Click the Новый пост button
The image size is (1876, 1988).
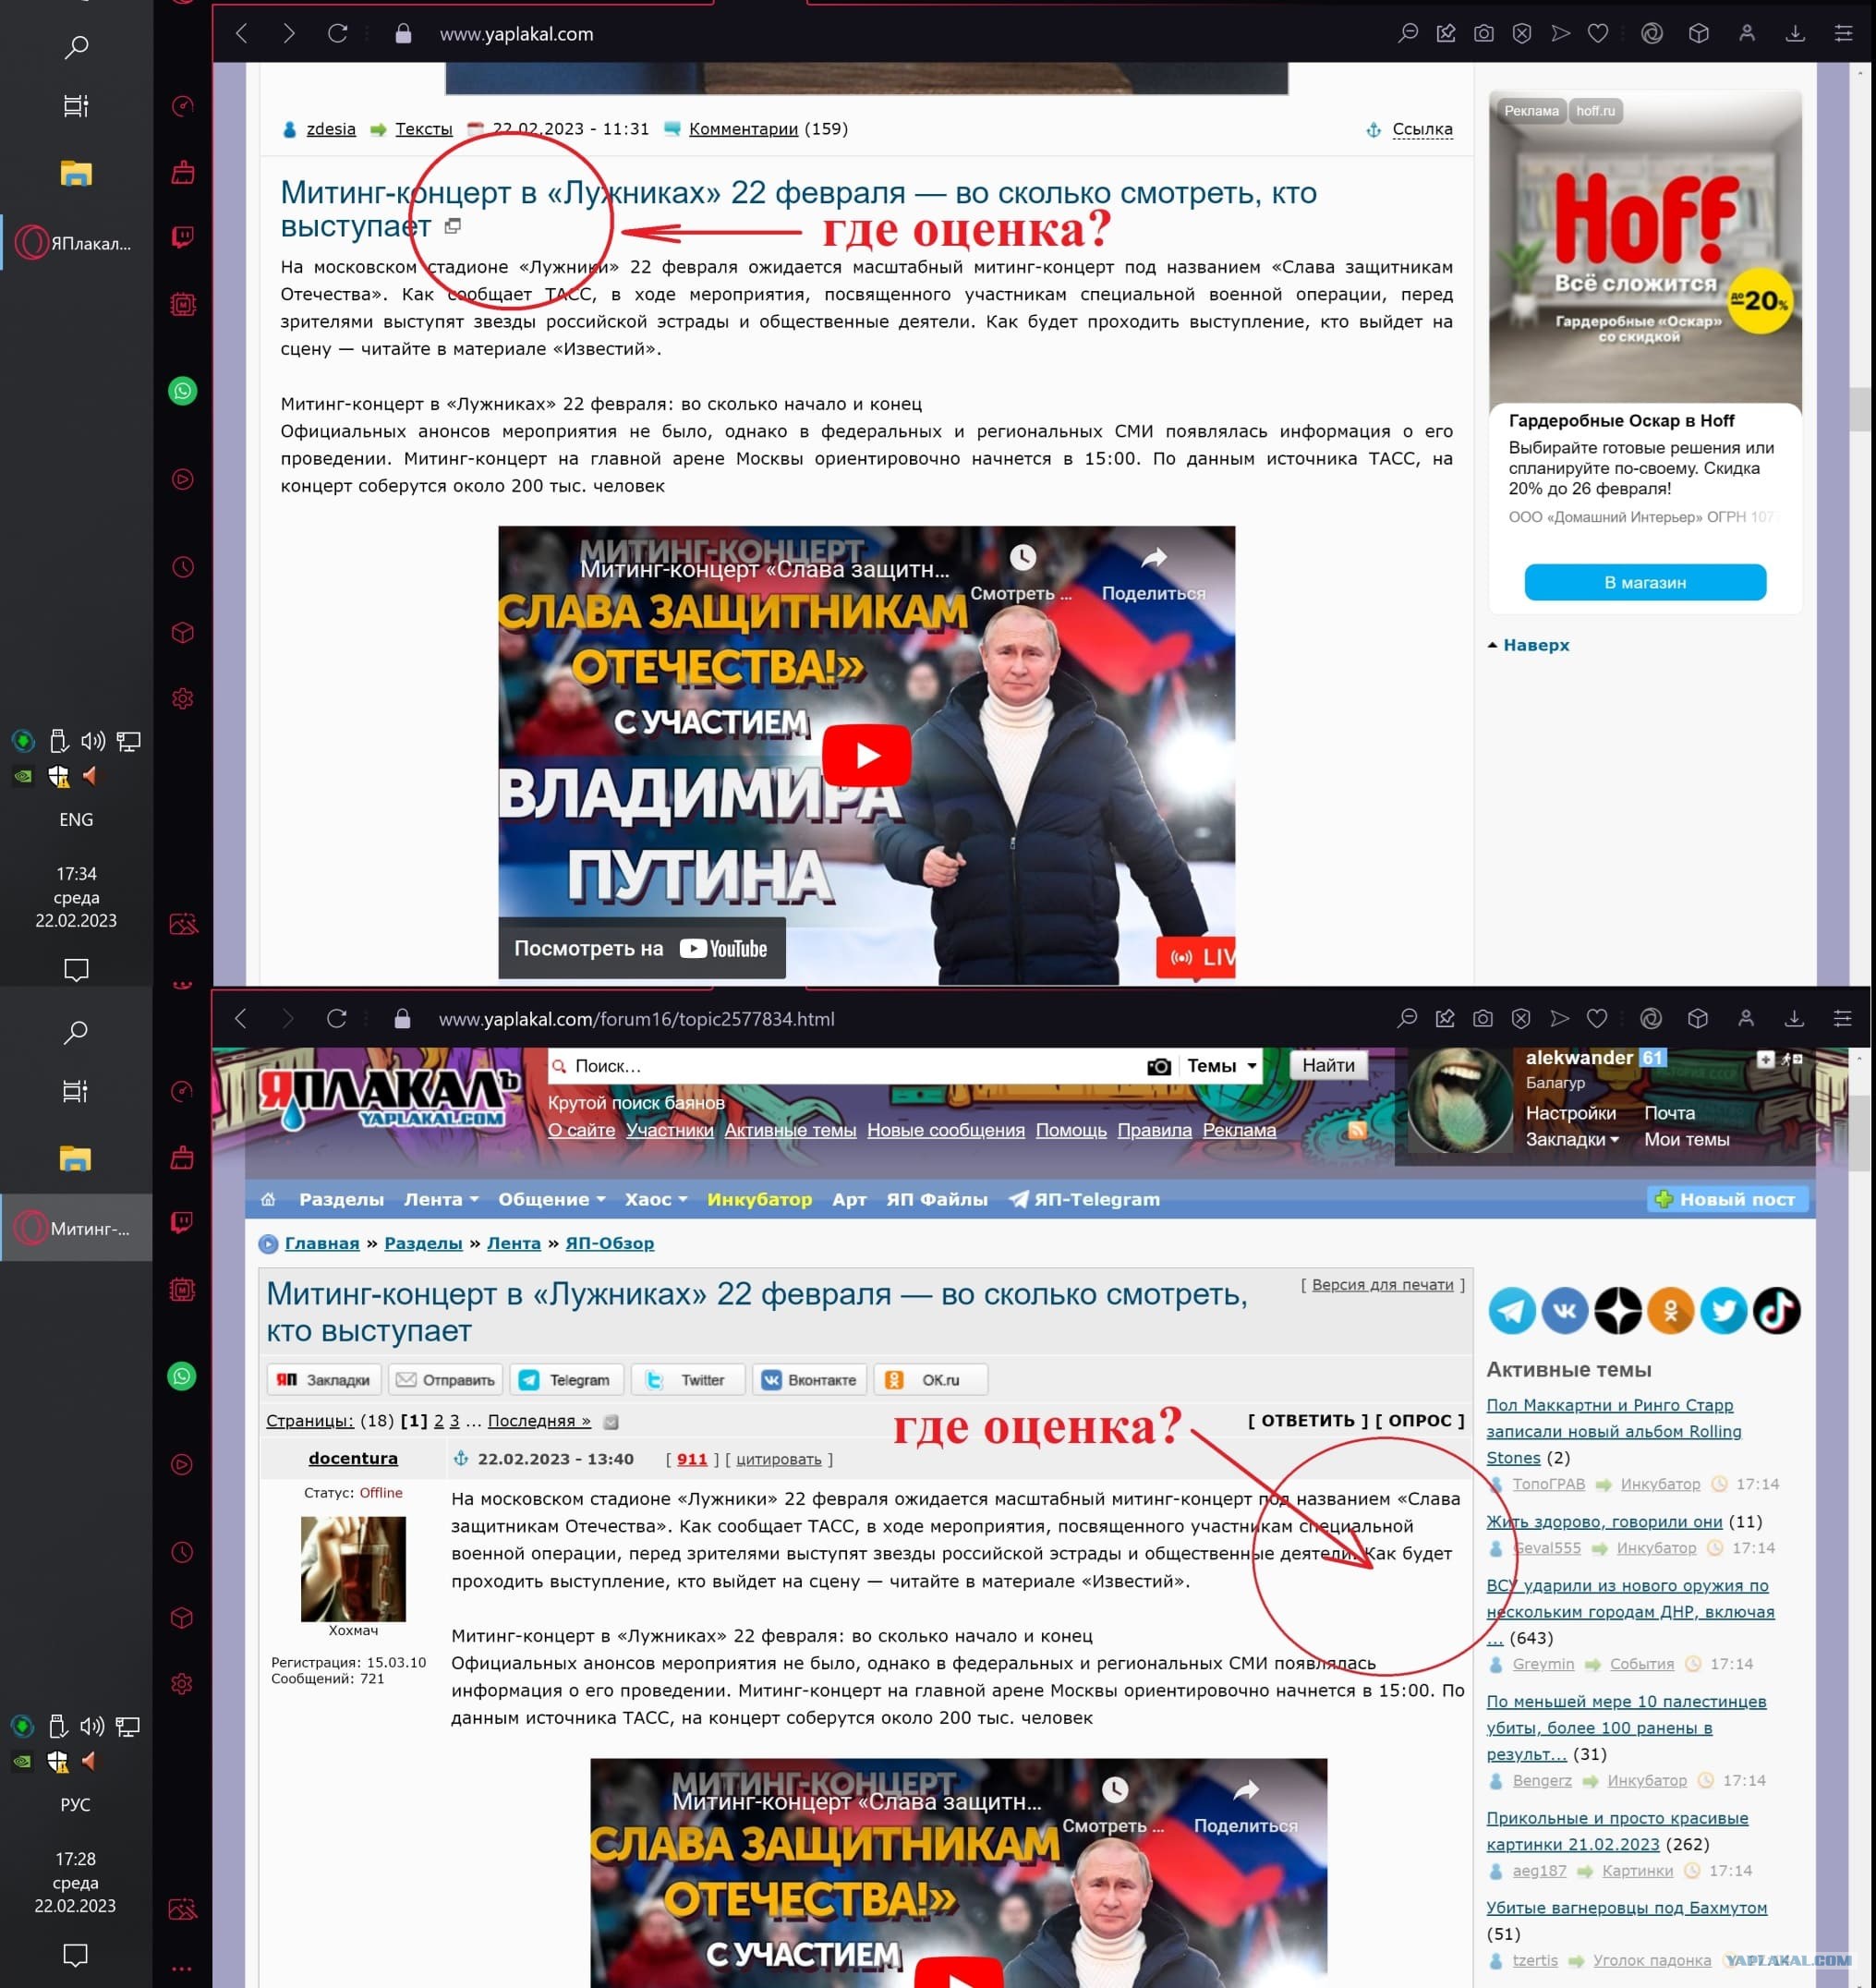(x=1727, y=1199)
